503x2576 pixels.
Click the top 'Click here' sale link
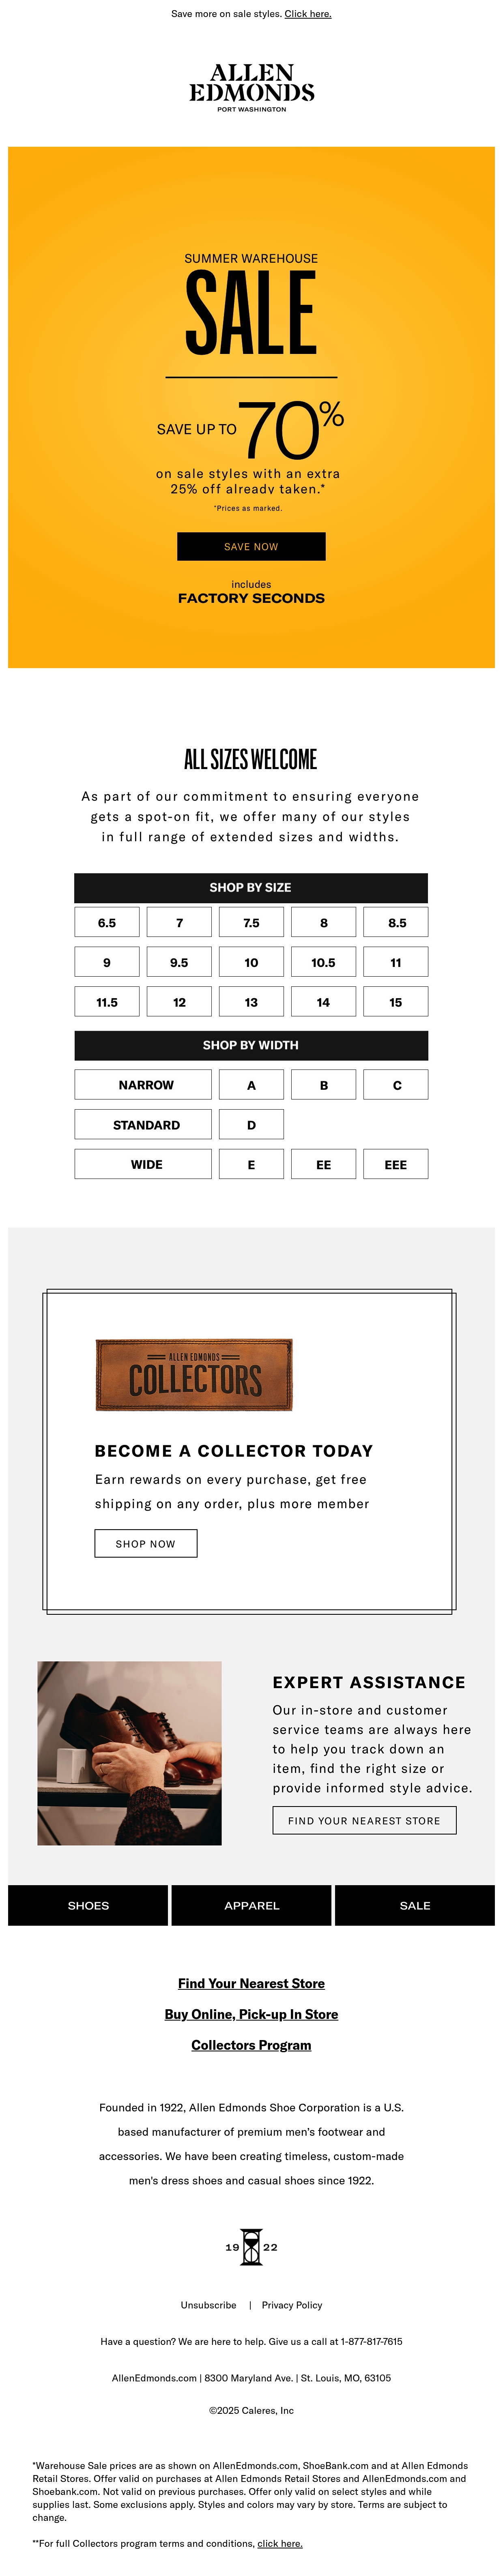pyautogui.click(x=308, y=14)
